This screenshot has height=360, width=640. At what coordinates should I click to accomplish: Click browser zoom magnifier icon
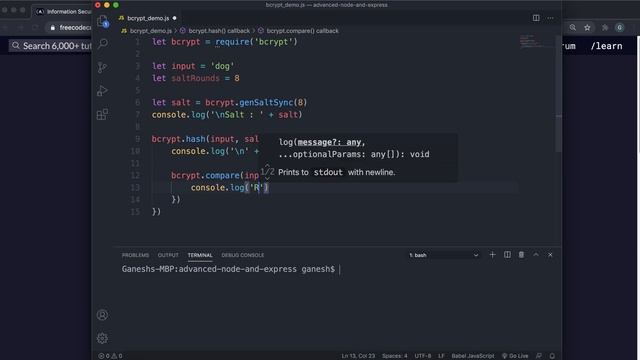(x=573, y=27)
